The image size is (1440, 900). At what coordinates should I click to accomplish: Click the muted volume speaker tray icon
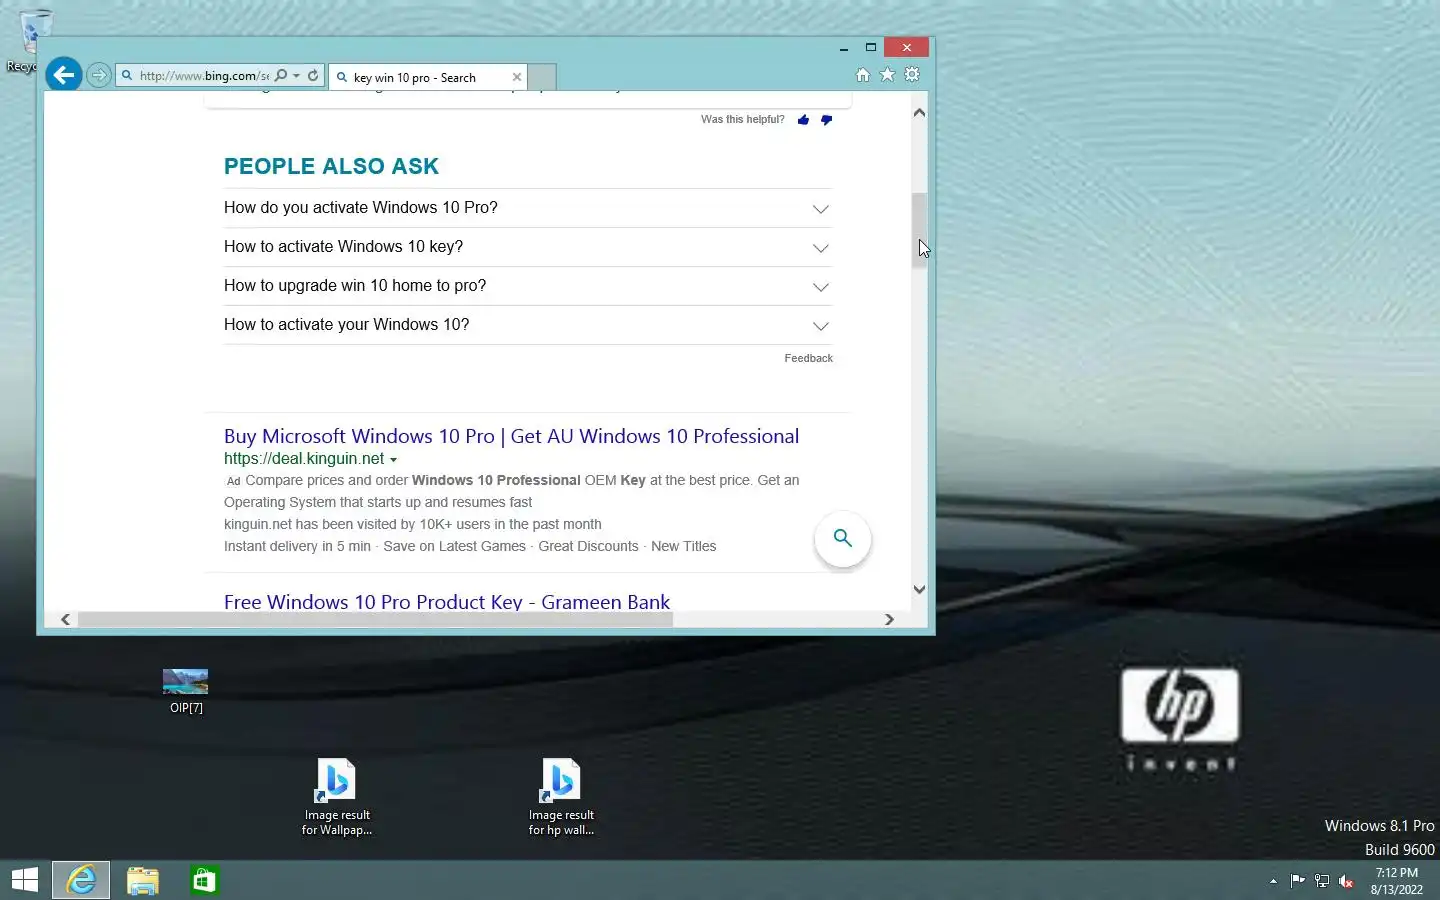click(1346, 881)
